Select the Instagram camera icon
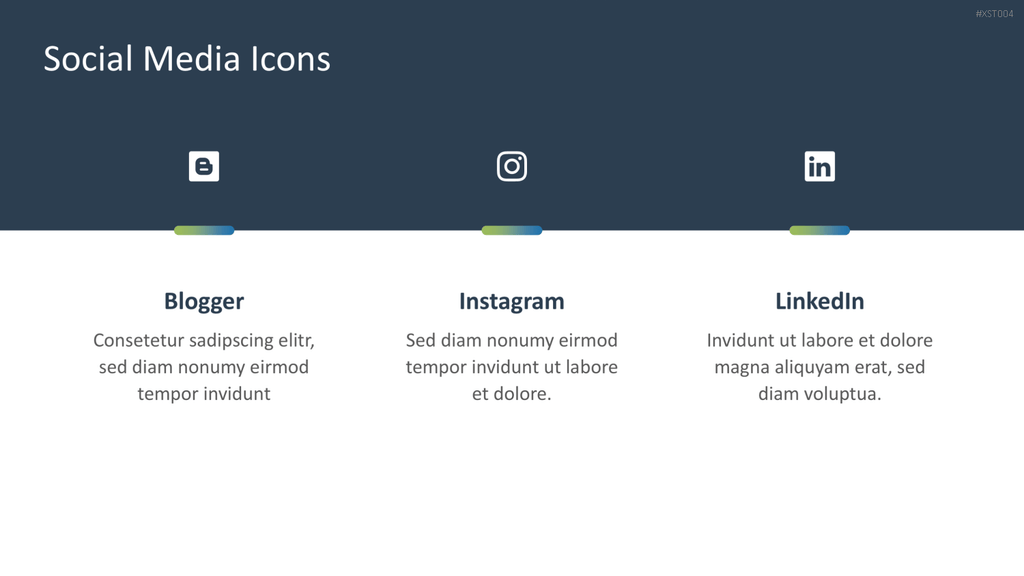The height and width of the screenshot is (576, 1024). pos(512,166)
